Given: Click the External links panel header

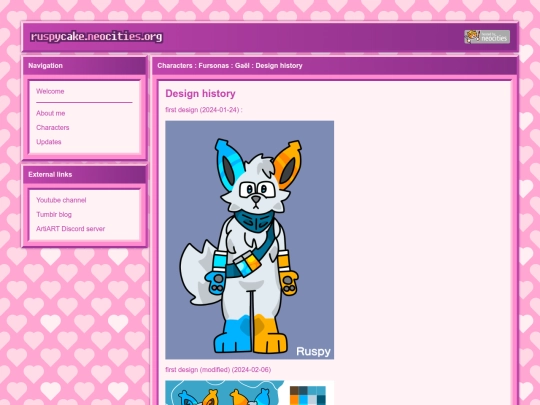Looking at the screenshot, I should click(85, 175).
